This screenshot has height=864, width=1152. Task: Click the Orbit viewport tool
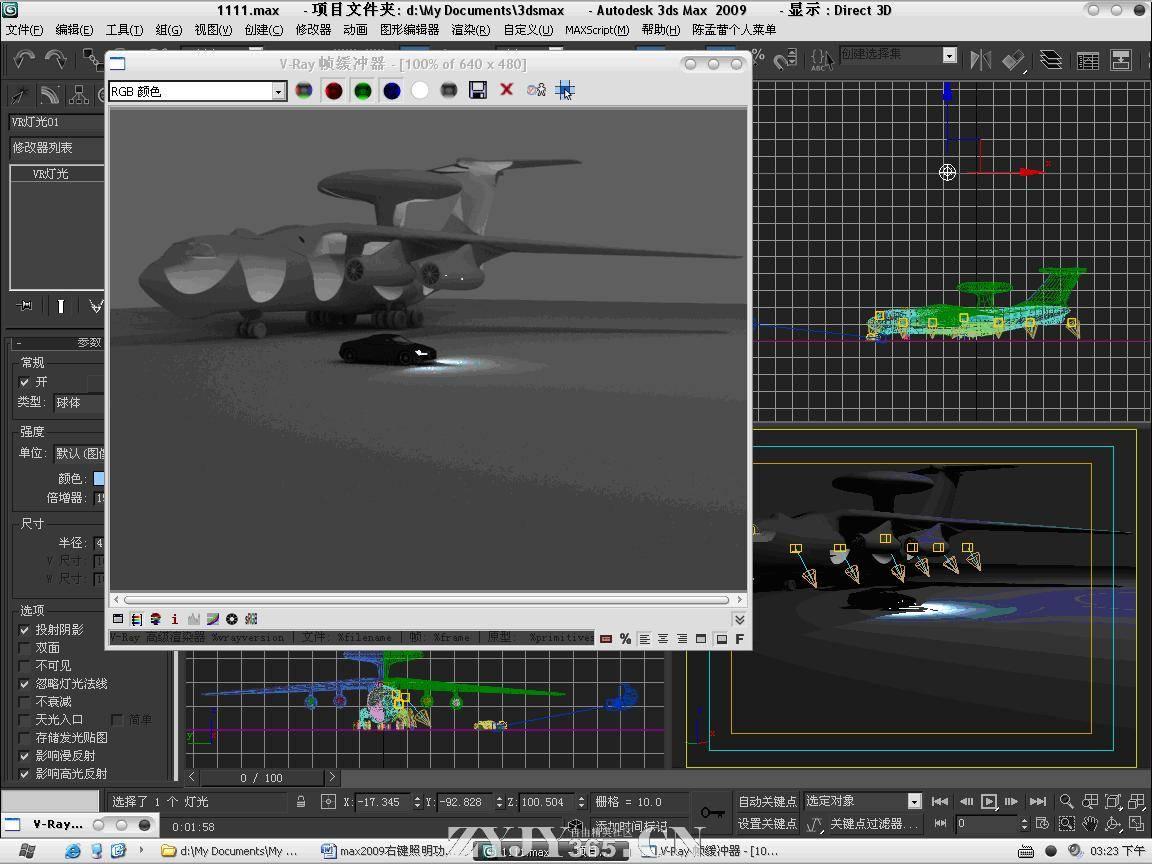(1114, 824)
